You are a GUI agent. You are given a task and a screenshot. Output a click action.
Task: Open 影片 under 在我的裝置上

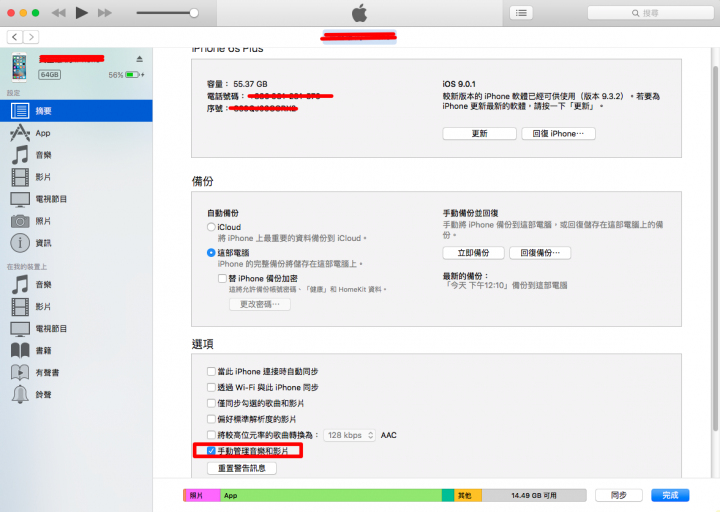tap(76, 307)
